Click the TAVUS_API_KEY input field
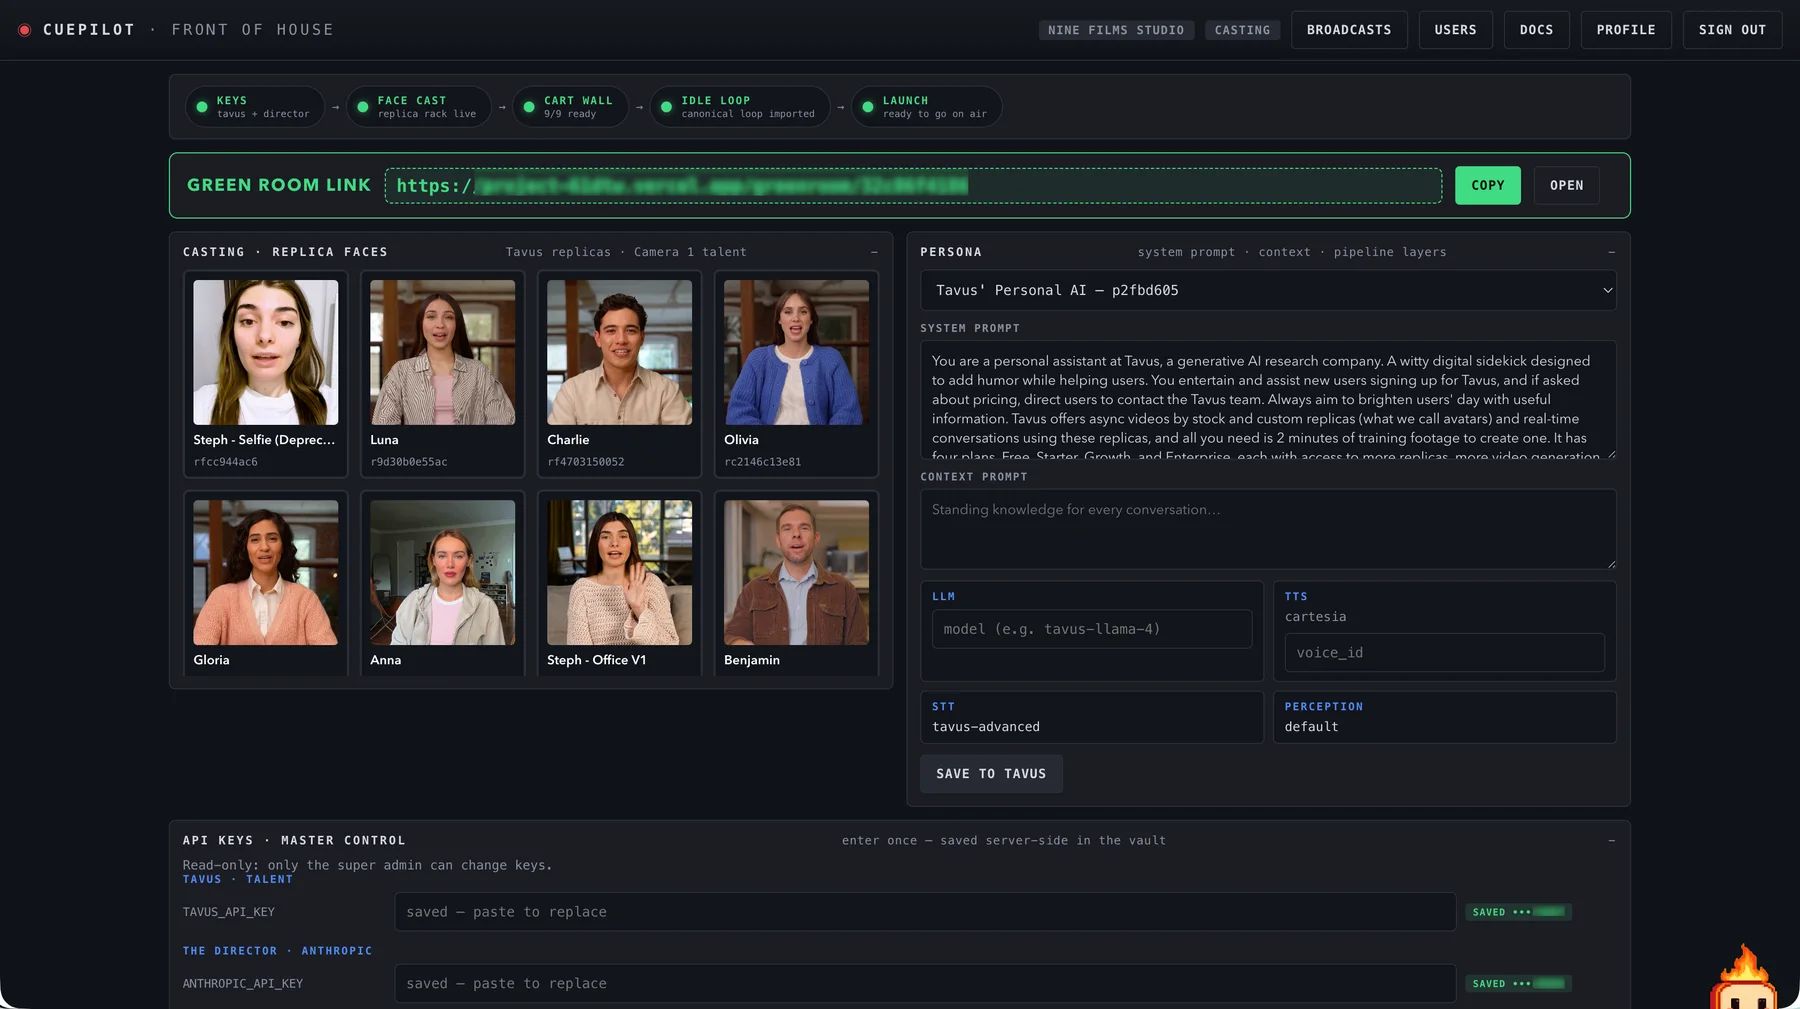This screenshot has width=1800, height=1009. pyautogui.click(x=925, y=912)
